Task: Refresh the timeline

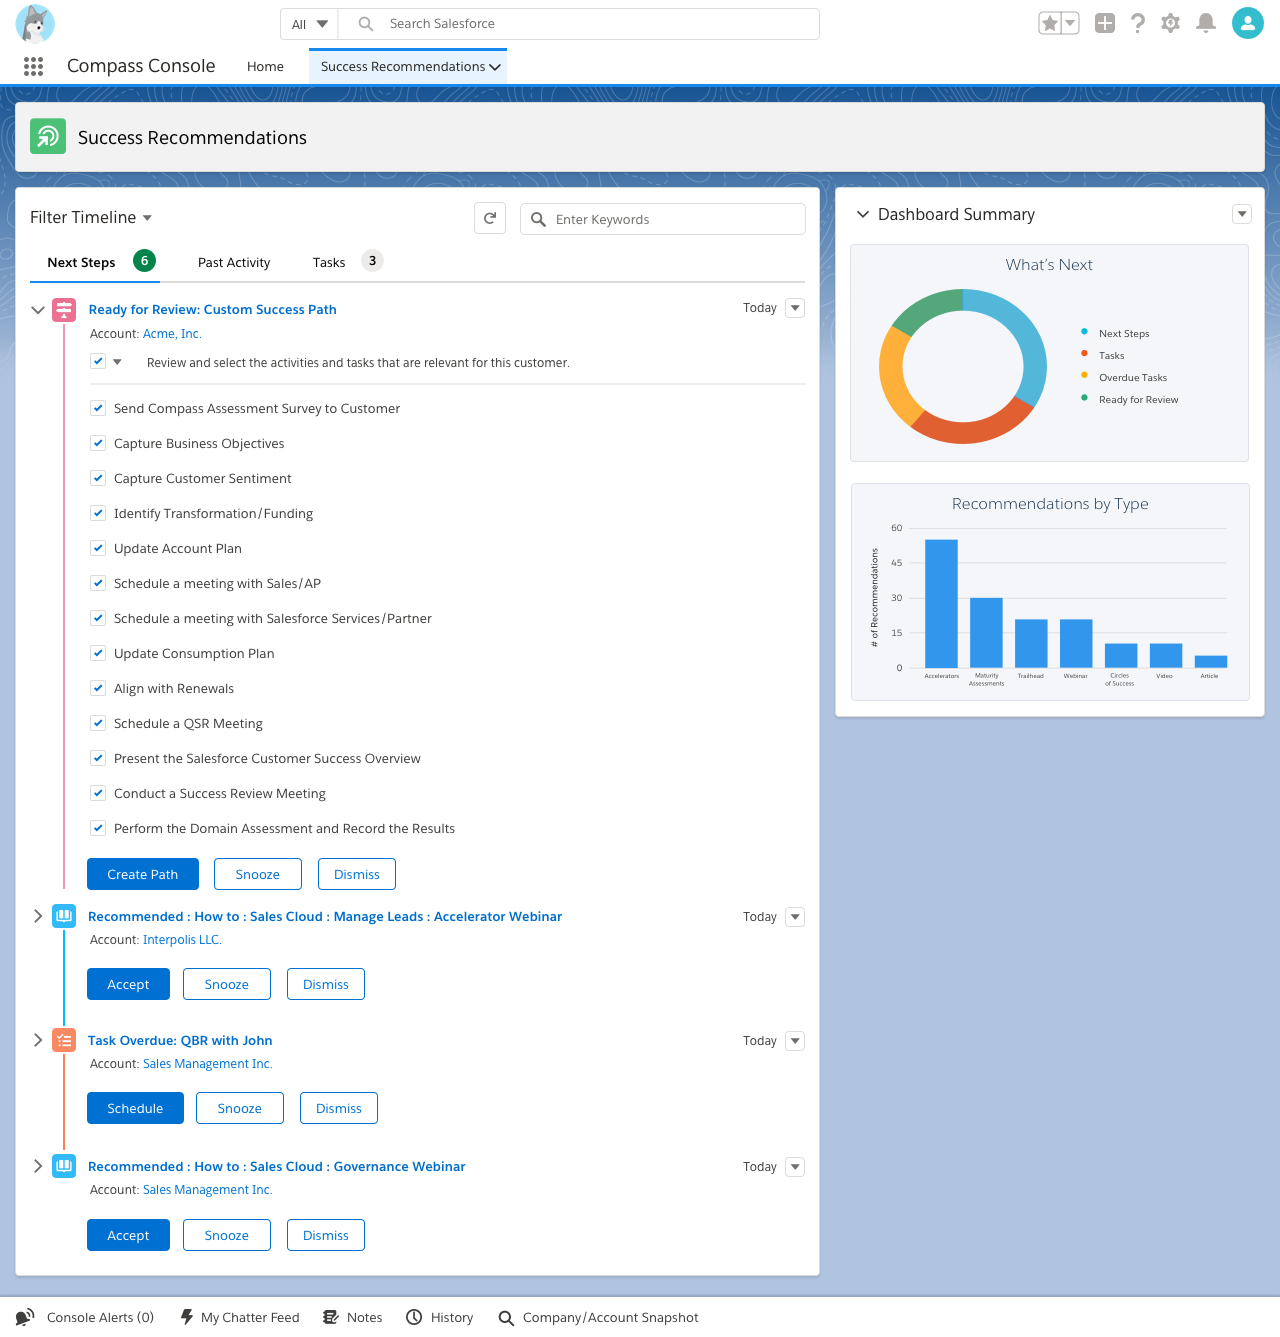Action: pyautogui.click(x=490, y=219)
